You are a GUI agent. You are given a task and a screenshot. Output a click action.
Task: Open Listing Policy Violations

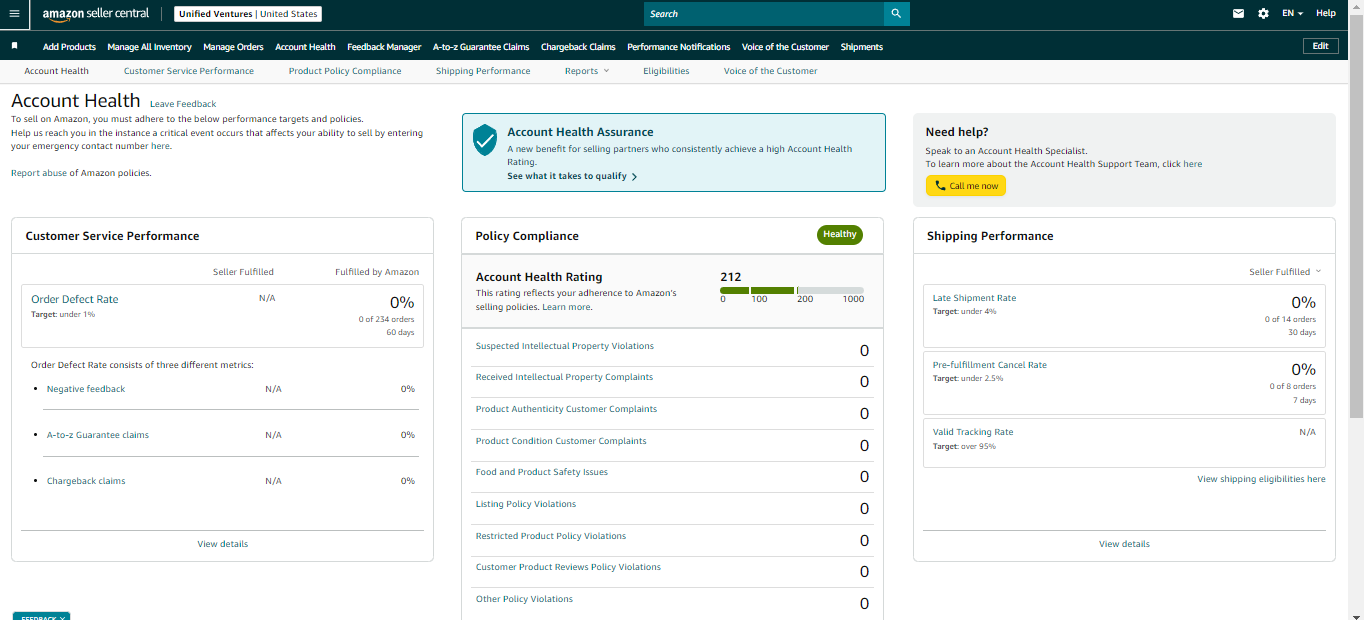click(526, 504)
